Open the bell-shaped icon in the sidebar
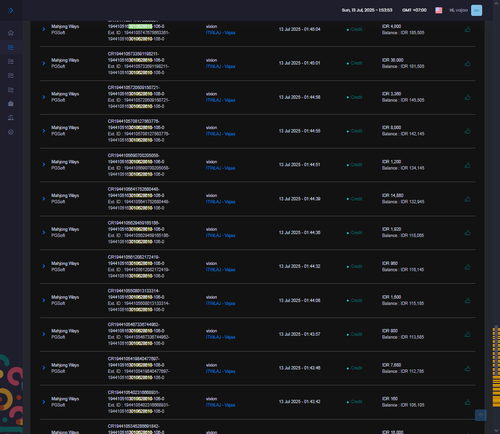Screen dimensions: 500x434 click(11, 118)
